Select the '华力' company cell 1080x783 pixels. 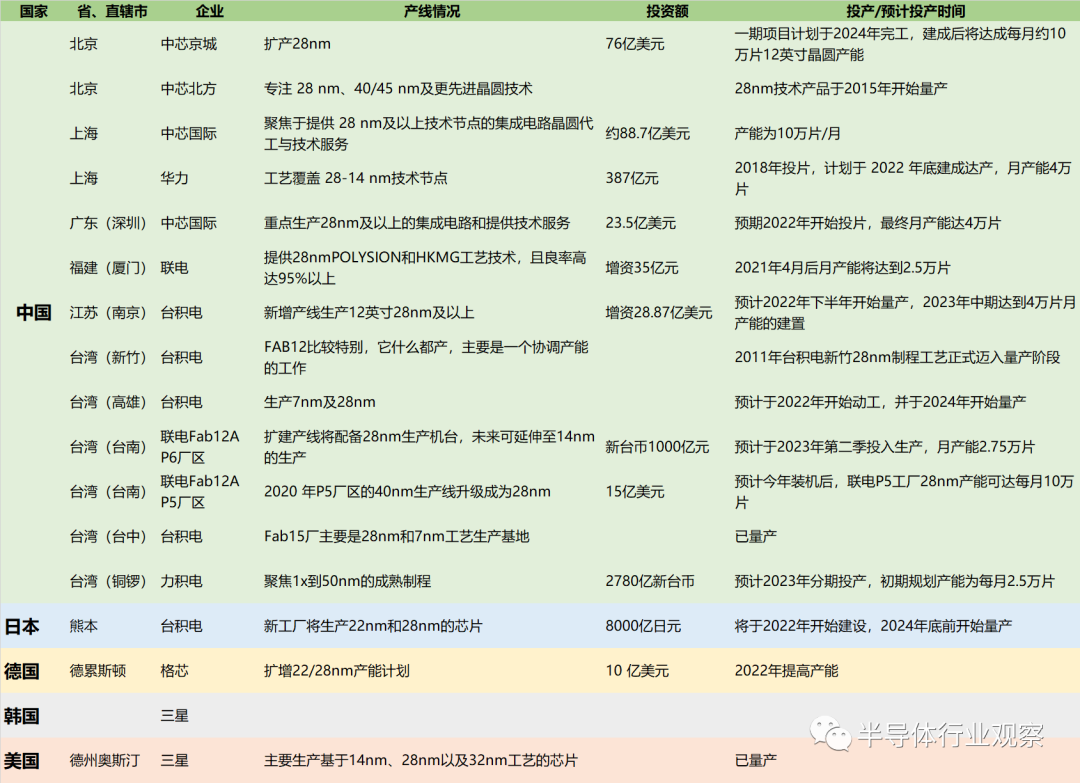coord(174,178)
